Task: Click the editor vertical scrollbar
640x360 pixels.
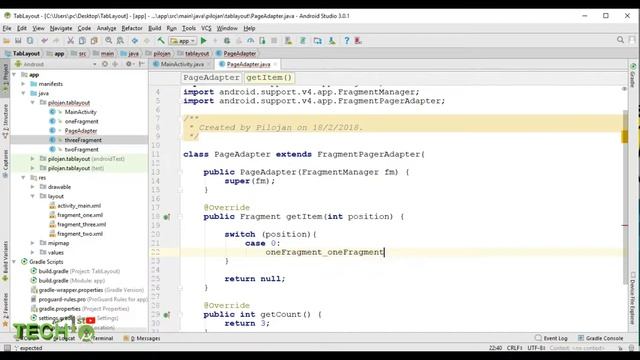Action: pos(624,198)
